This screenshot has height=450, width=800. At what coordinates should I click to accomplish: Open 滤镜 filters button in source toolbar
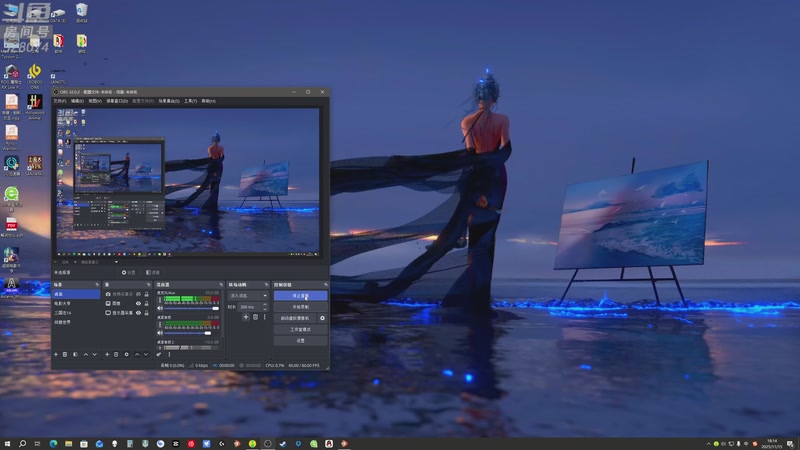153,272
